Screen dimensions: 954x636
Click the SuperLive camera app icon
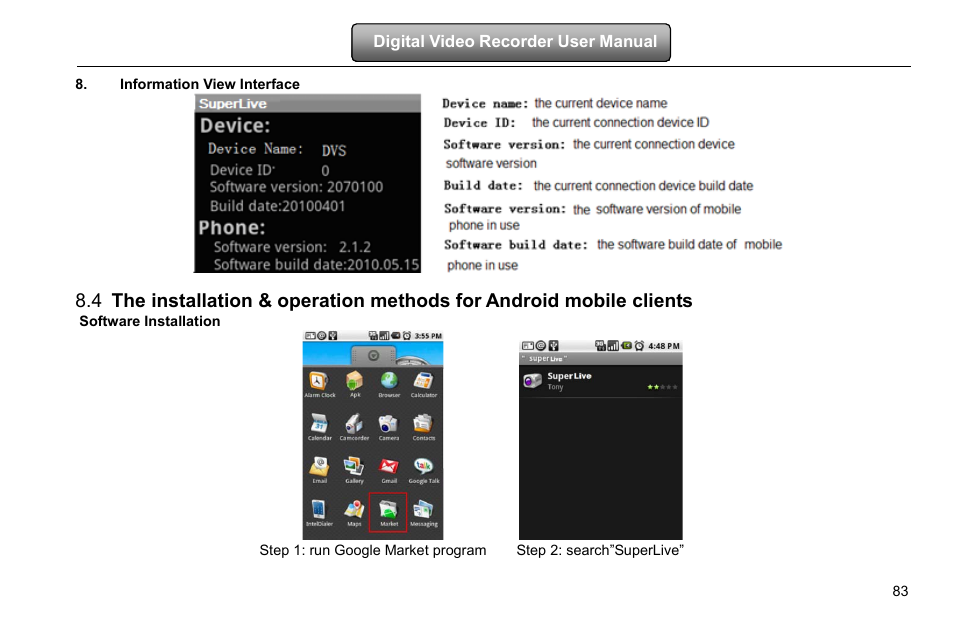pos(532,381)
